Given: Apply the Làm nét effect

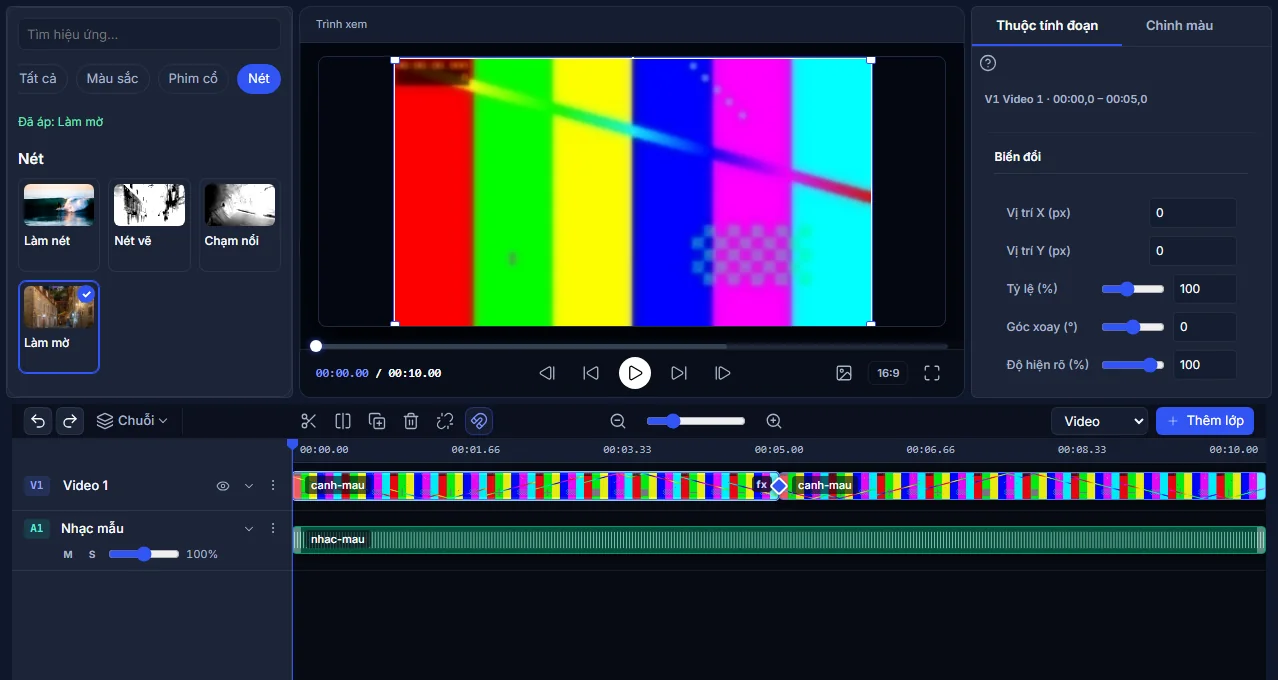Looking at the screenshot, I should (59, 225).
